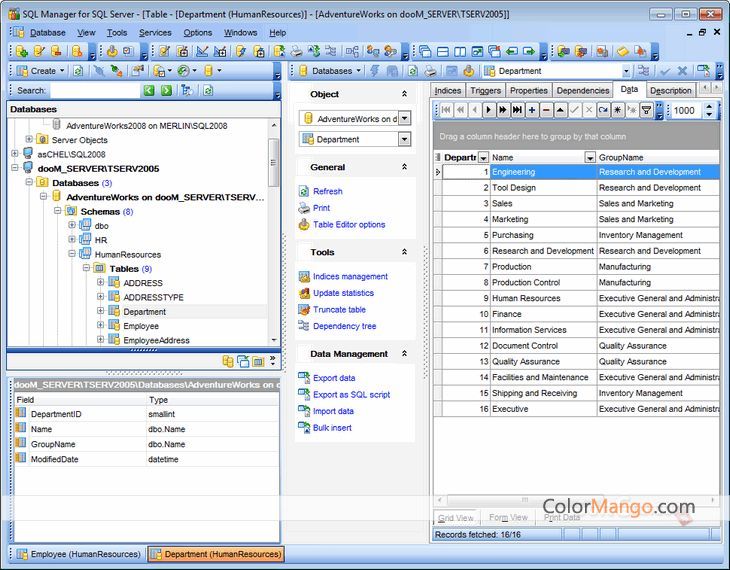730x570 pixels.
Task: Open the Services menu
Action: [155, 33]
